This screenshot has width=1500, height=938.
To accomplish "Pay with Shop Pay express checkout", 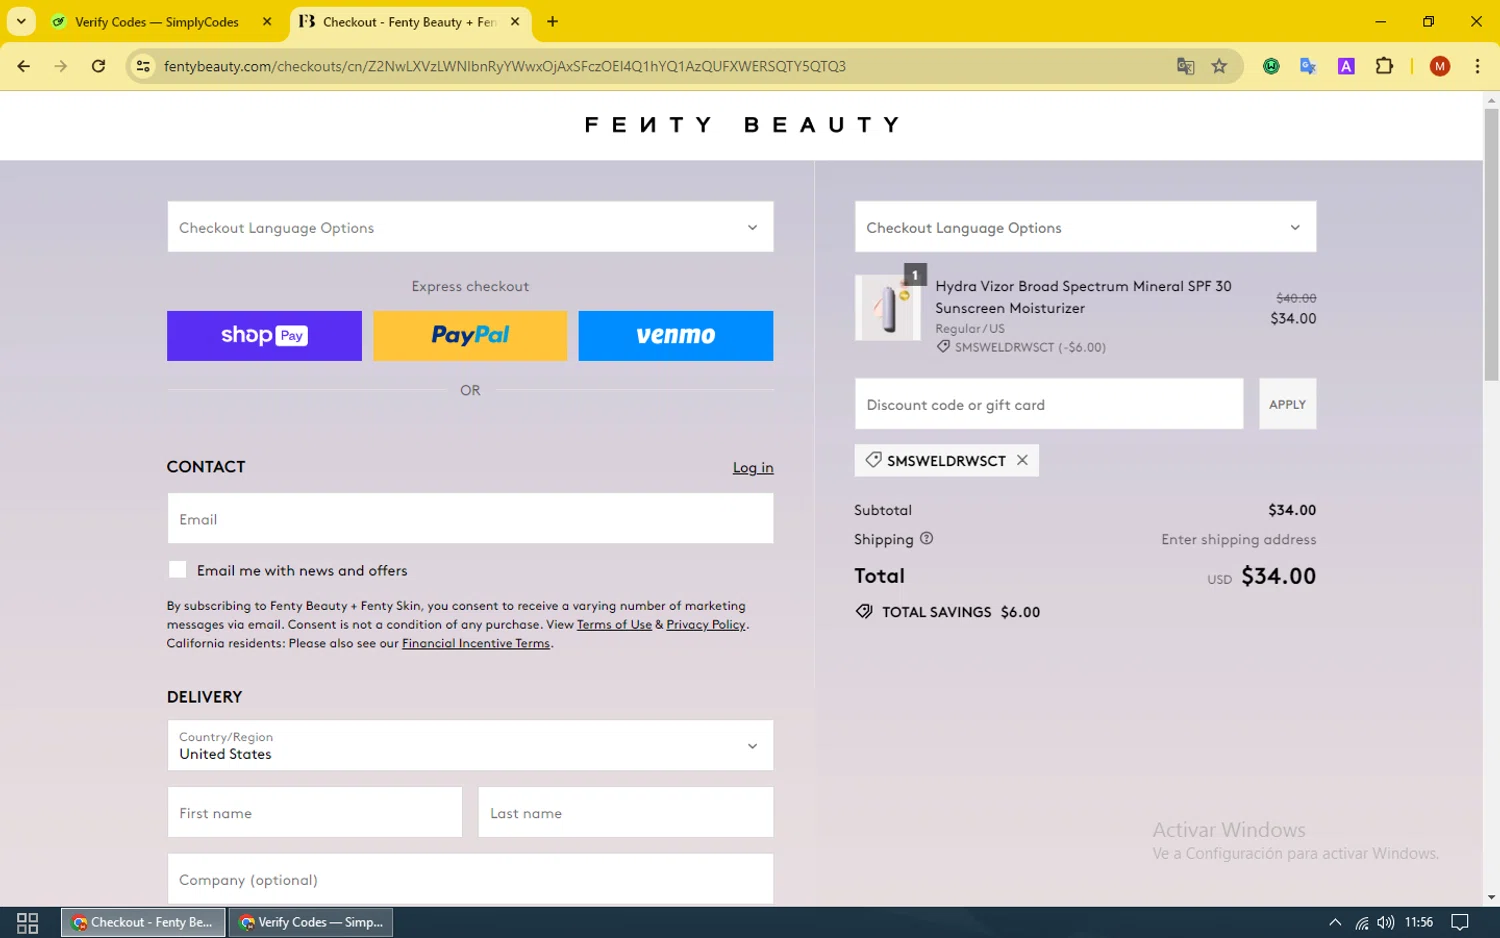I will click(x=264, y=335).
